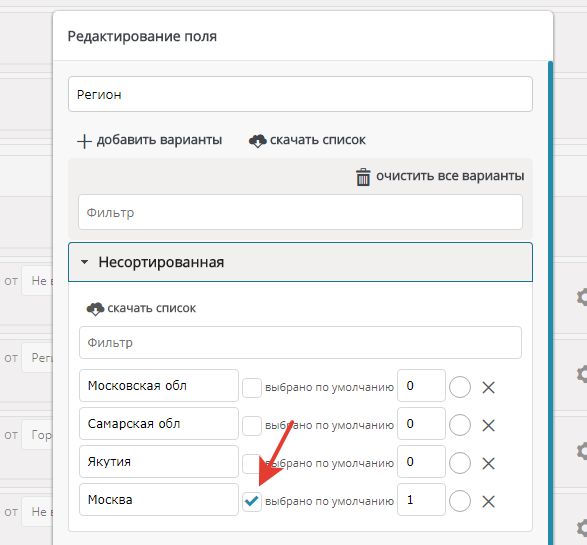Click the Регион field name input
This screenshot has width=587, height=545.
point(300,94)
